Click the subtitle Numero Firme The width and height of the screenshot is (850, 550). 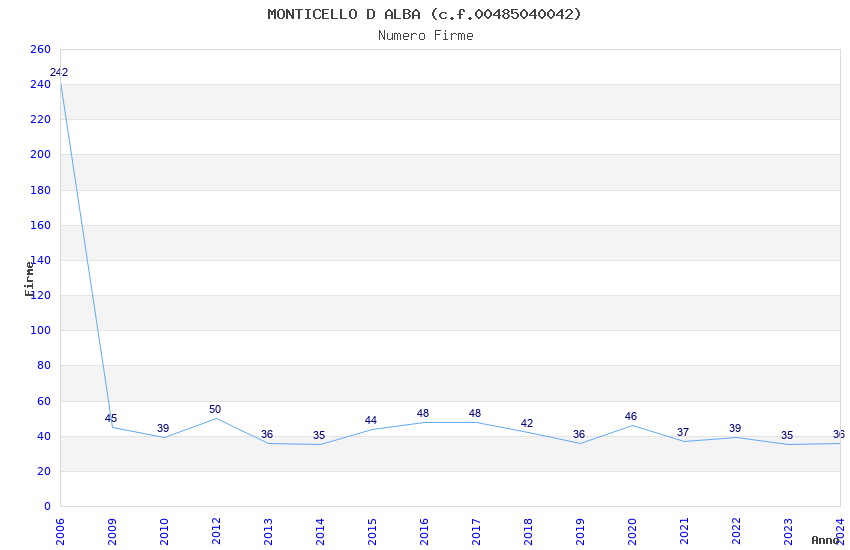(426, 36)
